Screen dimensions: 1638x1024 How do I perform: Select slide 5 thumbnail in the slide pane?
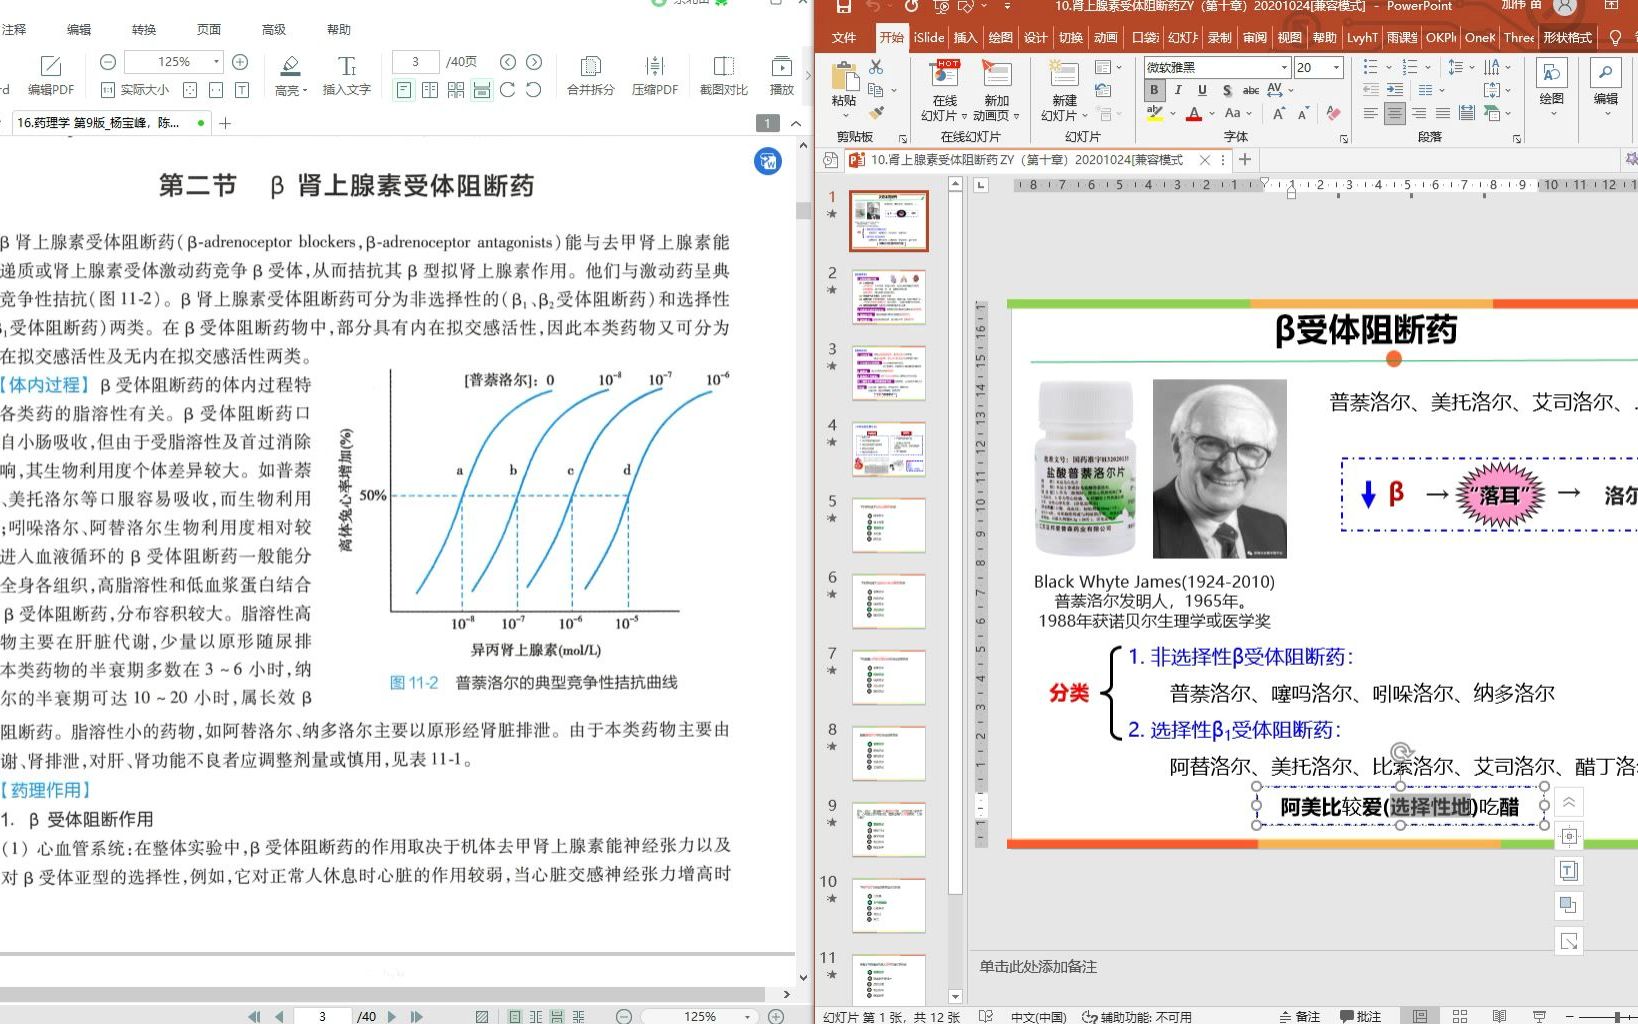point(888,524)
